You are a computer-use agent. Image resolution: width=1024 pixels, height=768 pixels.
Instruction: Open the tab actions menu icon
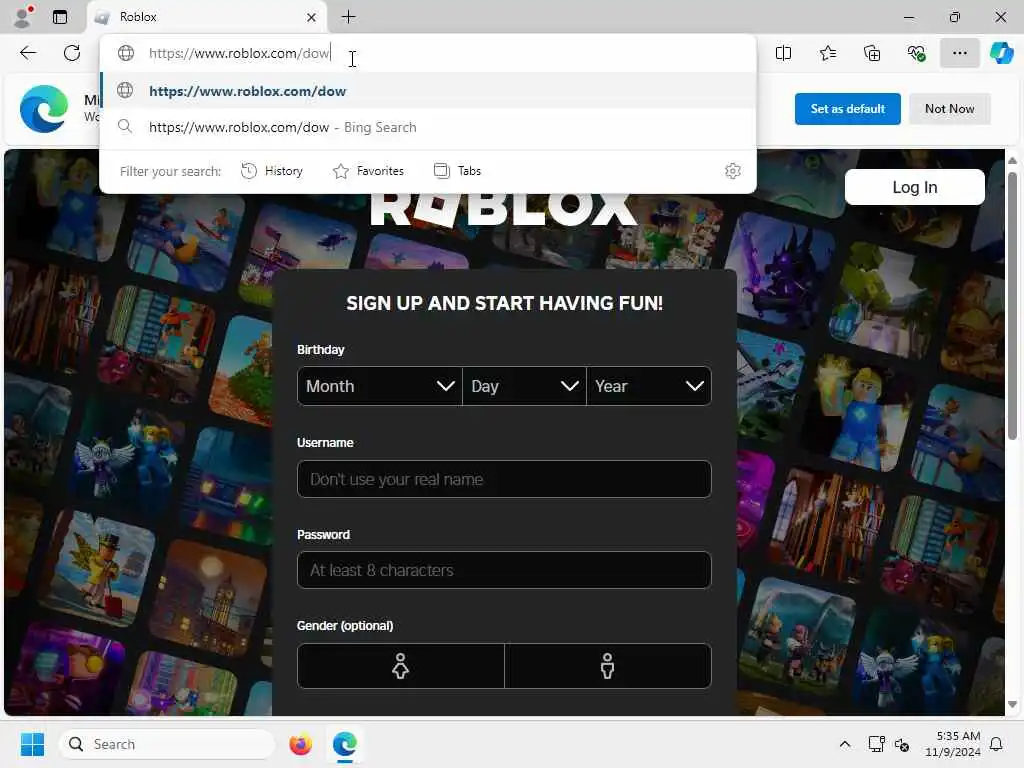[60, 17]
